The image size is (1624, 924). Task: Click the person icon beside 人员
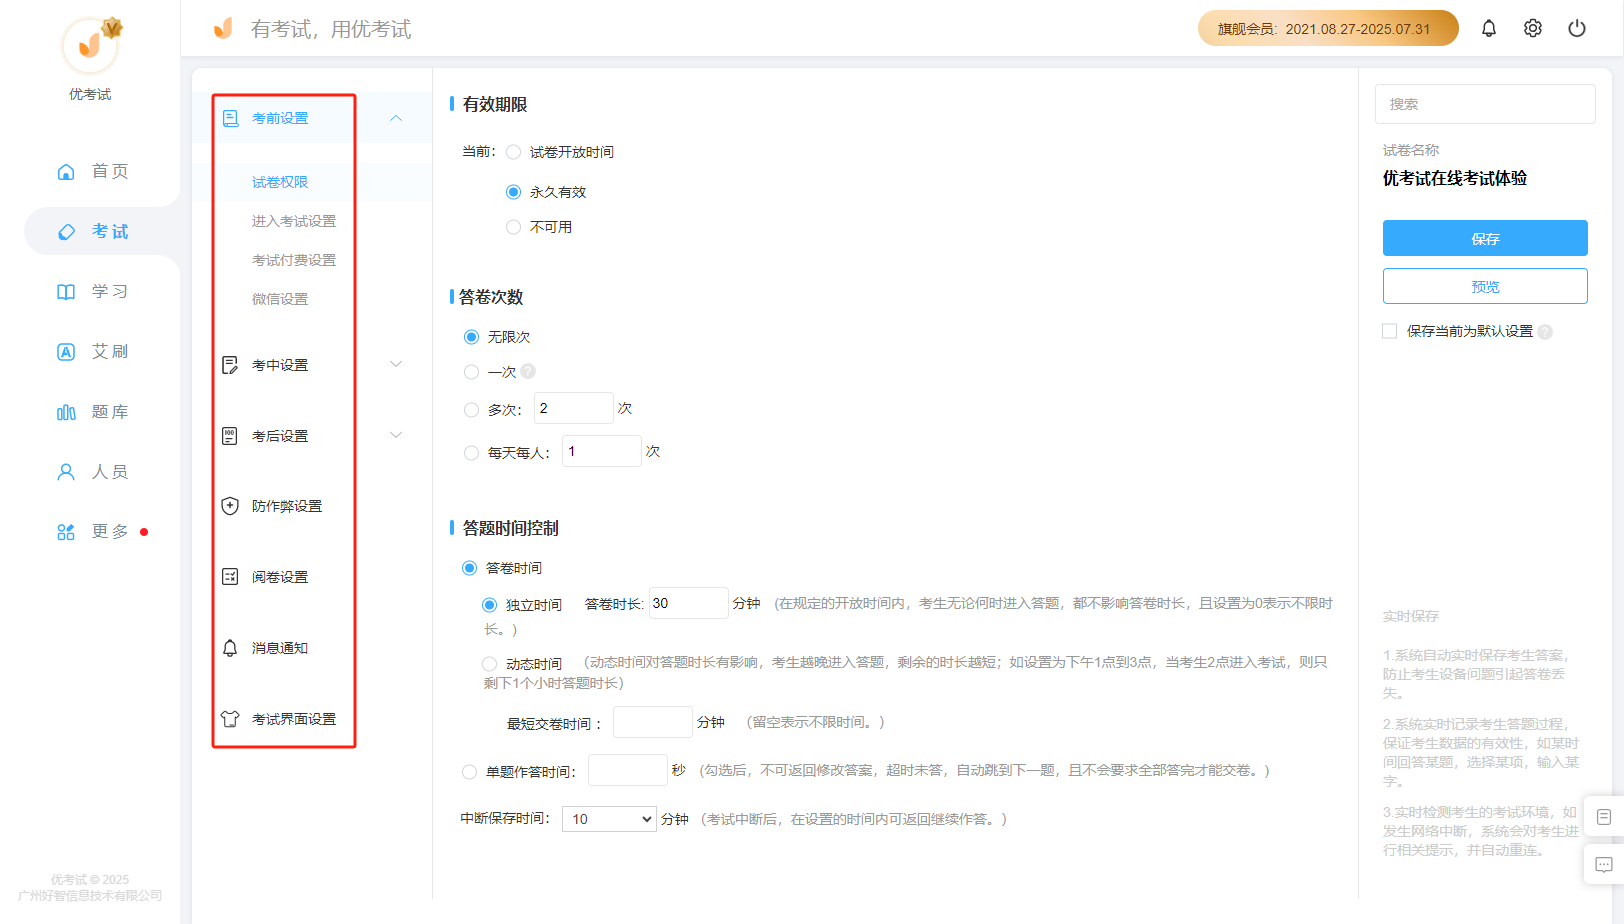(66, 472)
